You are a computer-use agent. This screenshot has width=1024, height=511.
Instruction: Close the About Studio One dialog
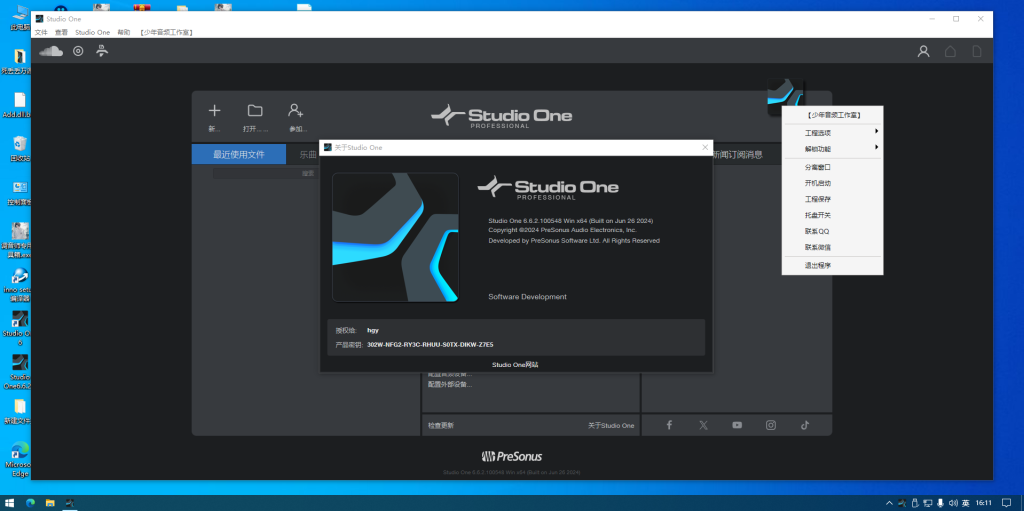tap(705, 148)
